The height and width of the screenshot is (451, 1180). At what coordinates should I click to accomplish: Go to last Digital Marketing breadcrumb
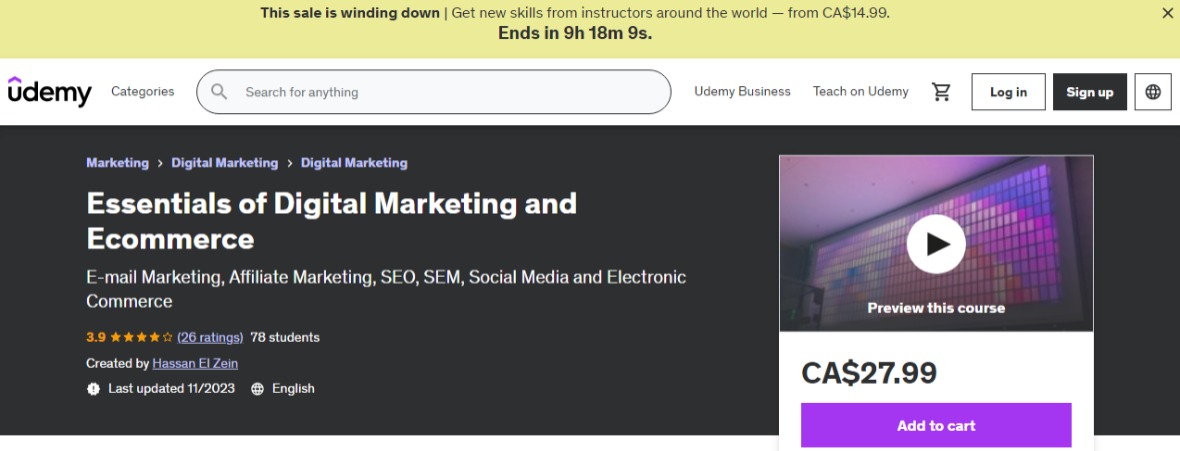[x=354, y=163]
